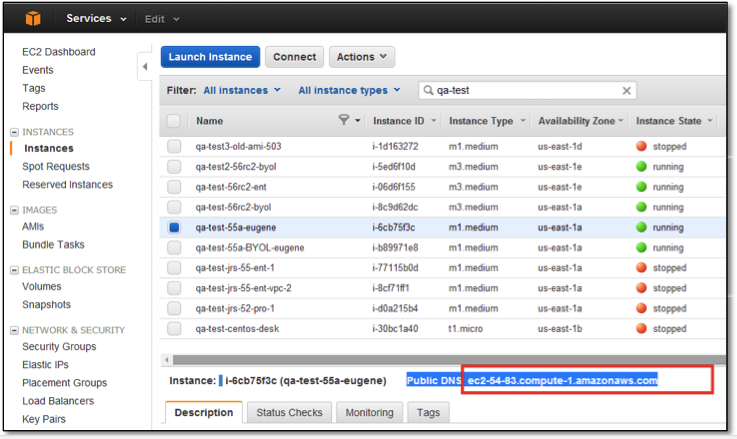This screenshot has height=439, width=737.
Task: Open the Edit dropdown in top bar
Action: [162, 19]
